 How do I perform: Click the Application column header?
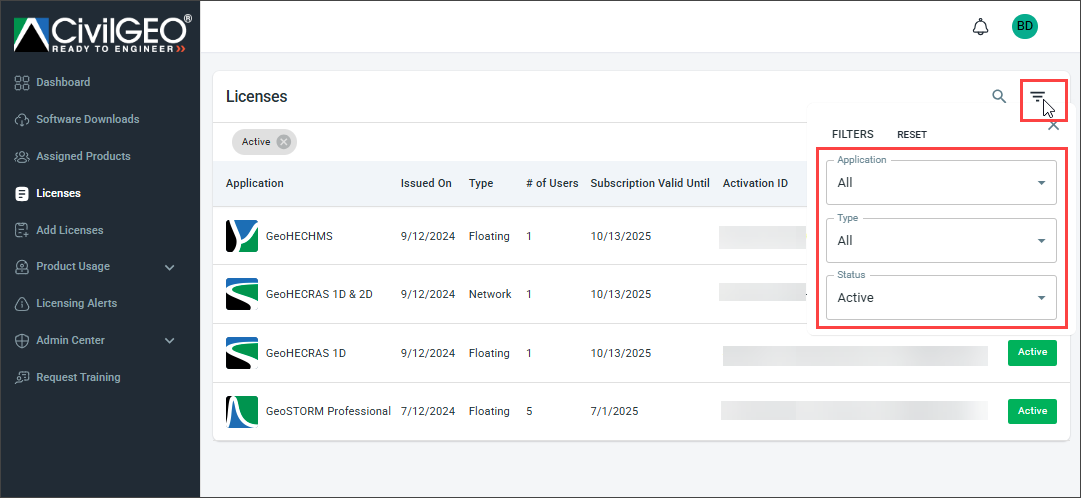tap(254, 183)
